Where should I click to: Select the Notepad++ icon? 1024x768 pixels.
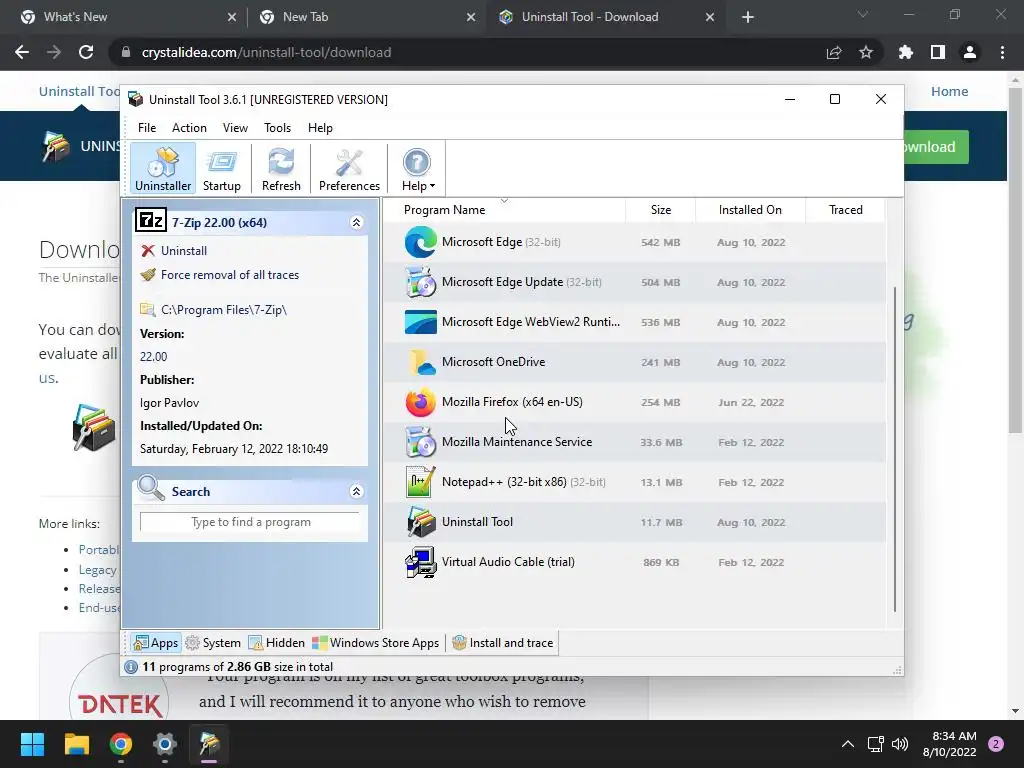(421, 482)
